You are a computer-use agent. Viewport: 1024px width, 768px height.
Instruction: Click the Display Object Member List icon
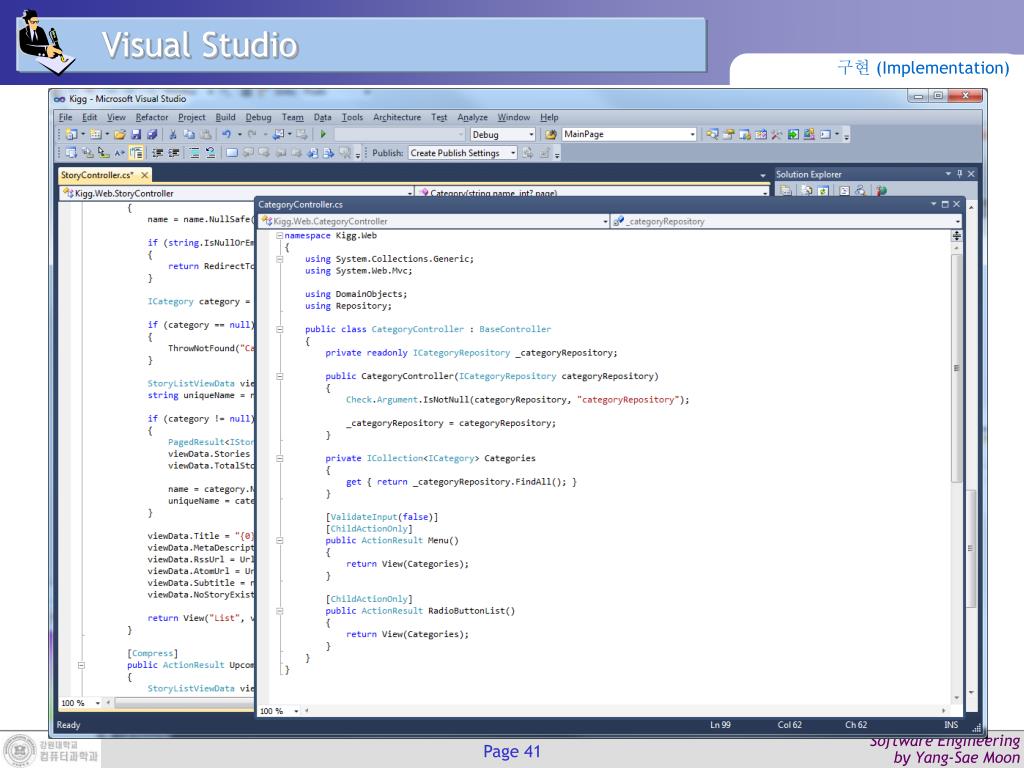pos(71,153)
